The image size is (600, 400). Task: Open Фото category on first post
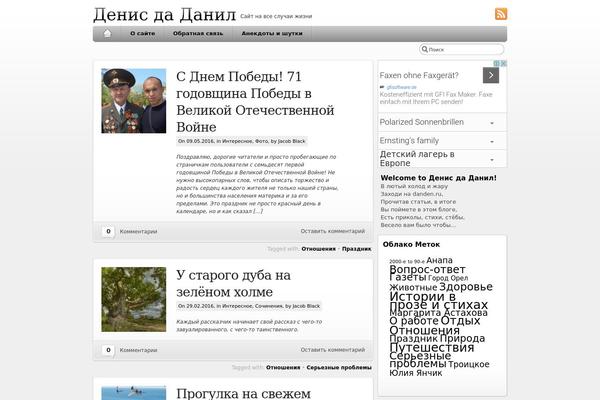(261, 141)
